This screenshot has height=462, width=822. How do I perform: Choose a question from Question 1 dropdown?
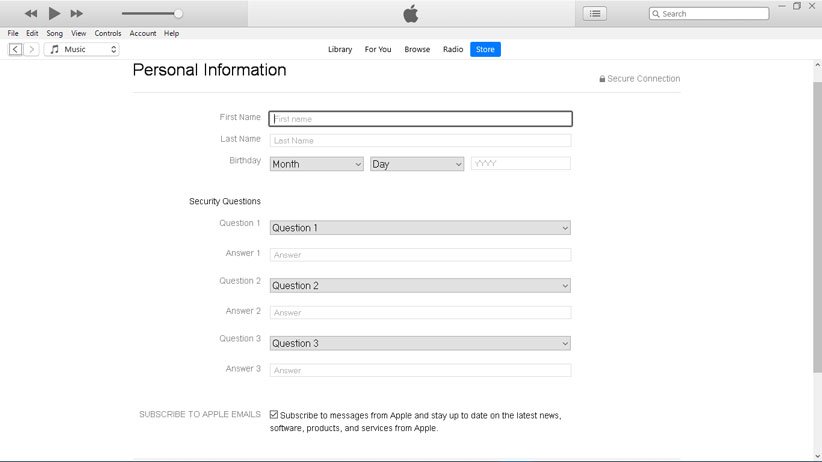point(420,228)
